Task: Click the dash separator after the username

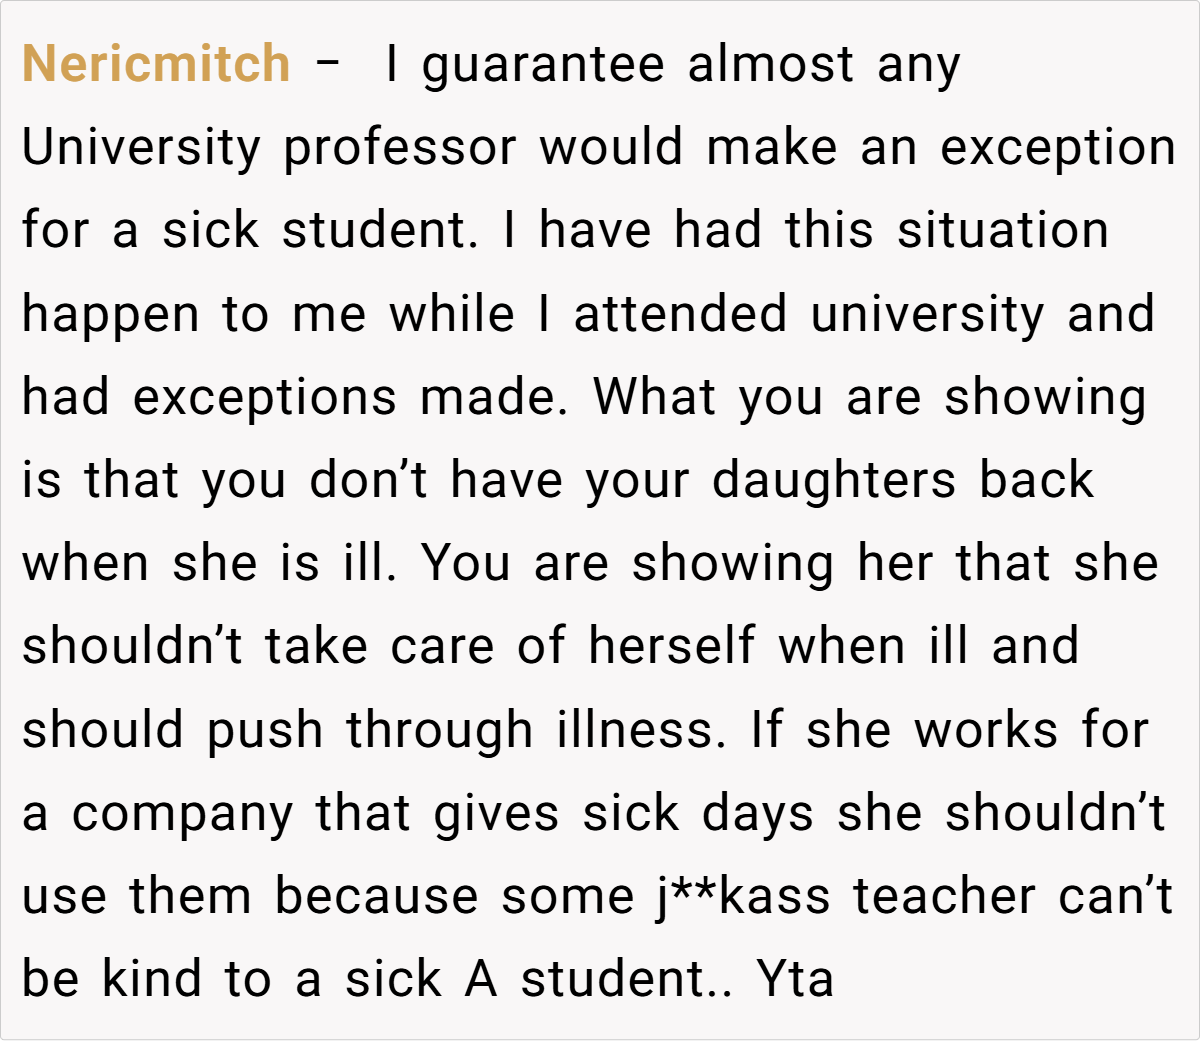Action: pyautogui.click(x=327, y=64)
